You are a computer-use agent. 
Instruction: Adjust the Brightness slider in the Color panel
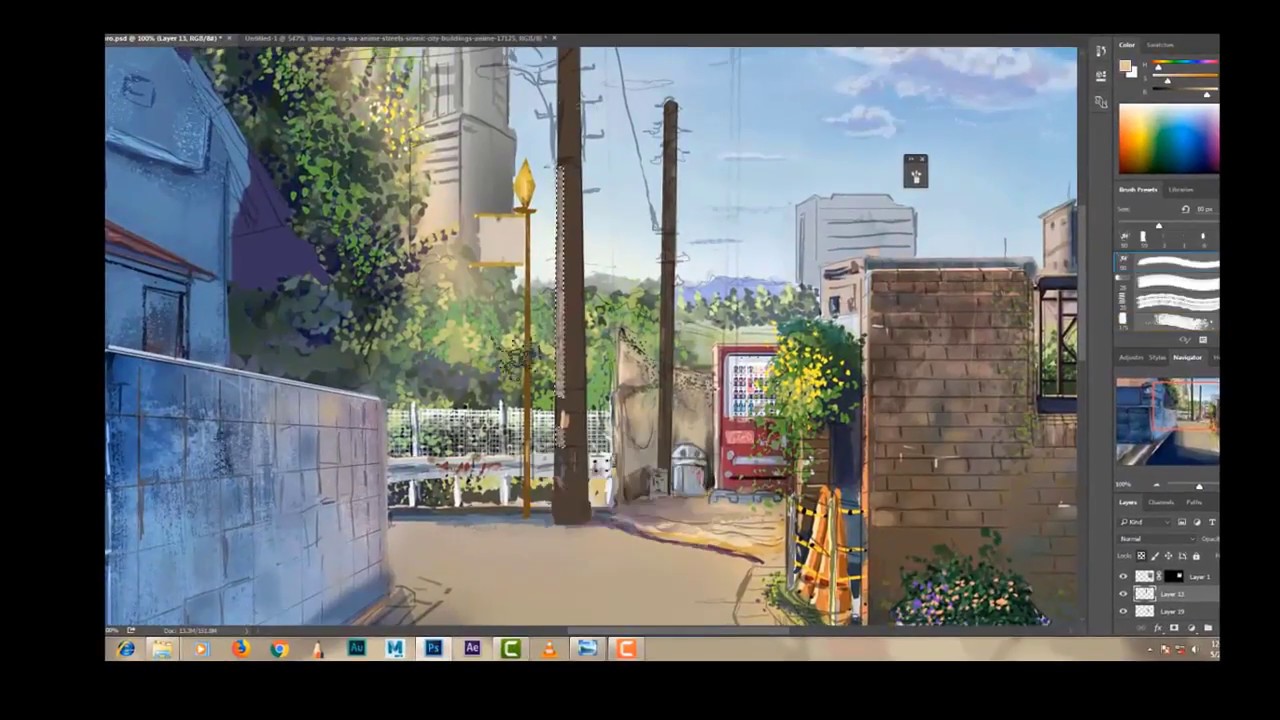(x=1185, y=90)
